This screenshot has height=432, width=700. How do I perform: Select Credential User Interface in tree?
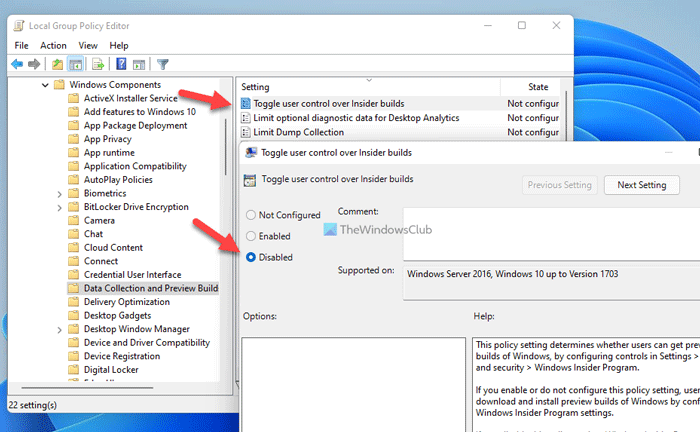click(x=133, y=274)
